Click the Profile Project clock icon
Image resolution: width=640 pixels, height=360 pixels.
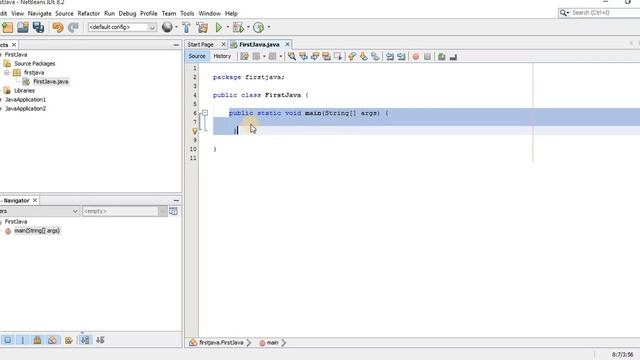click(258, 27)
